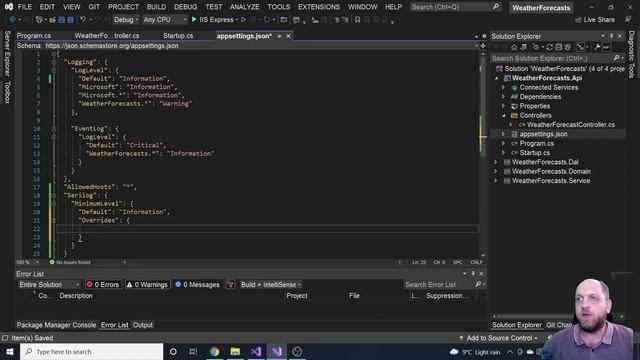Click the Save All toolbar icon
Viewport: 640px width, 360px height.
71,20
